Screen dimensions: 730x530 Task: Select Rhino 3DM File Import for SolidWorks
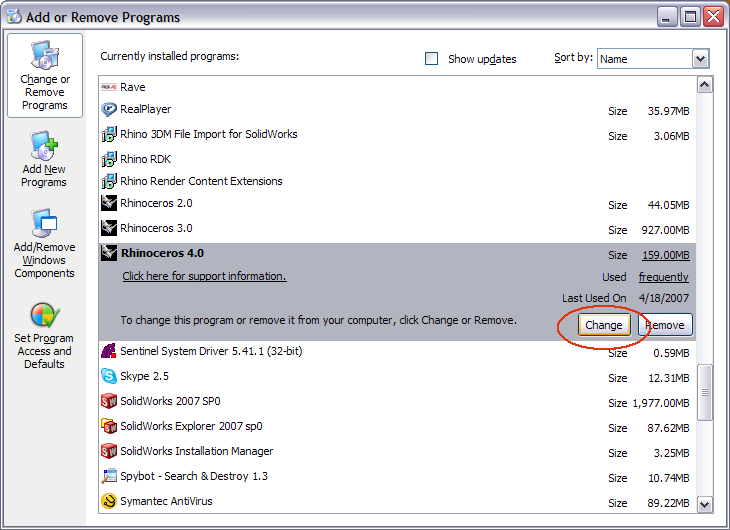point(209,134)
